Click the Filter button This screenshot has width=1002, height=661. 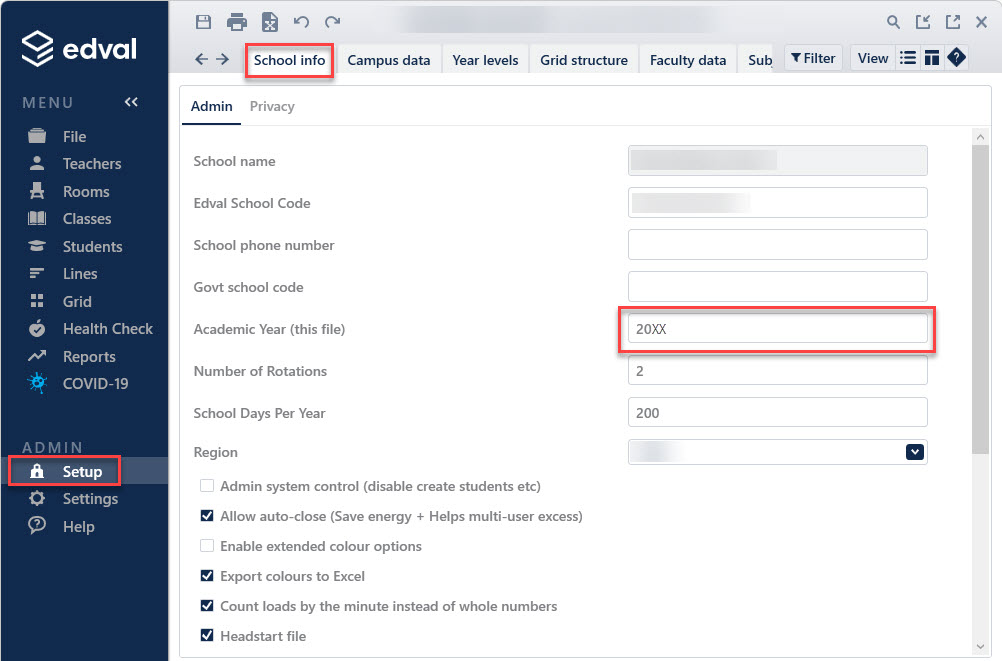point(813,58)
